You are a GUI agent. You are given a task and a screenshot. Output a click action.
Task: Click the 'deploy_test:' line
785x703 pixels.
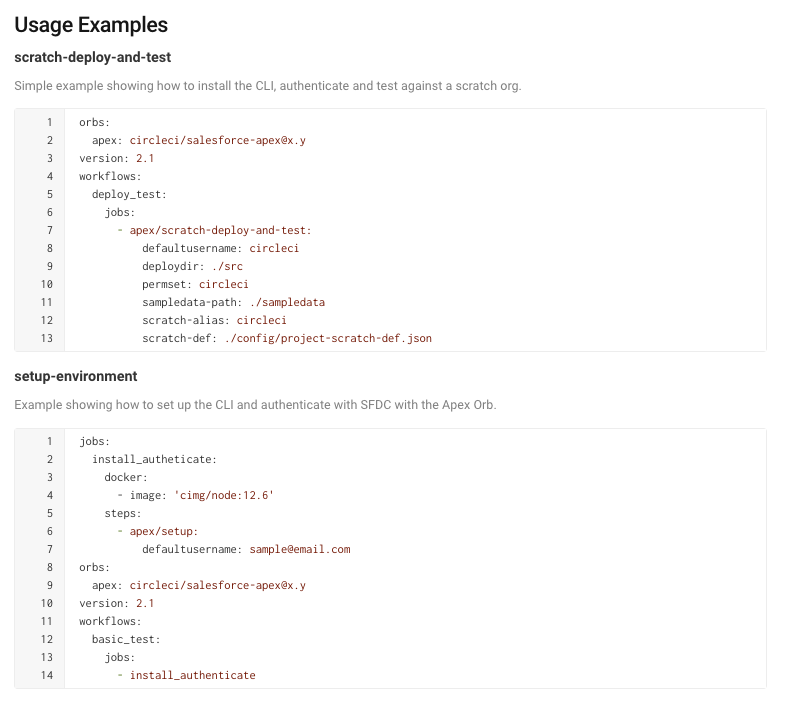[129, 194]
